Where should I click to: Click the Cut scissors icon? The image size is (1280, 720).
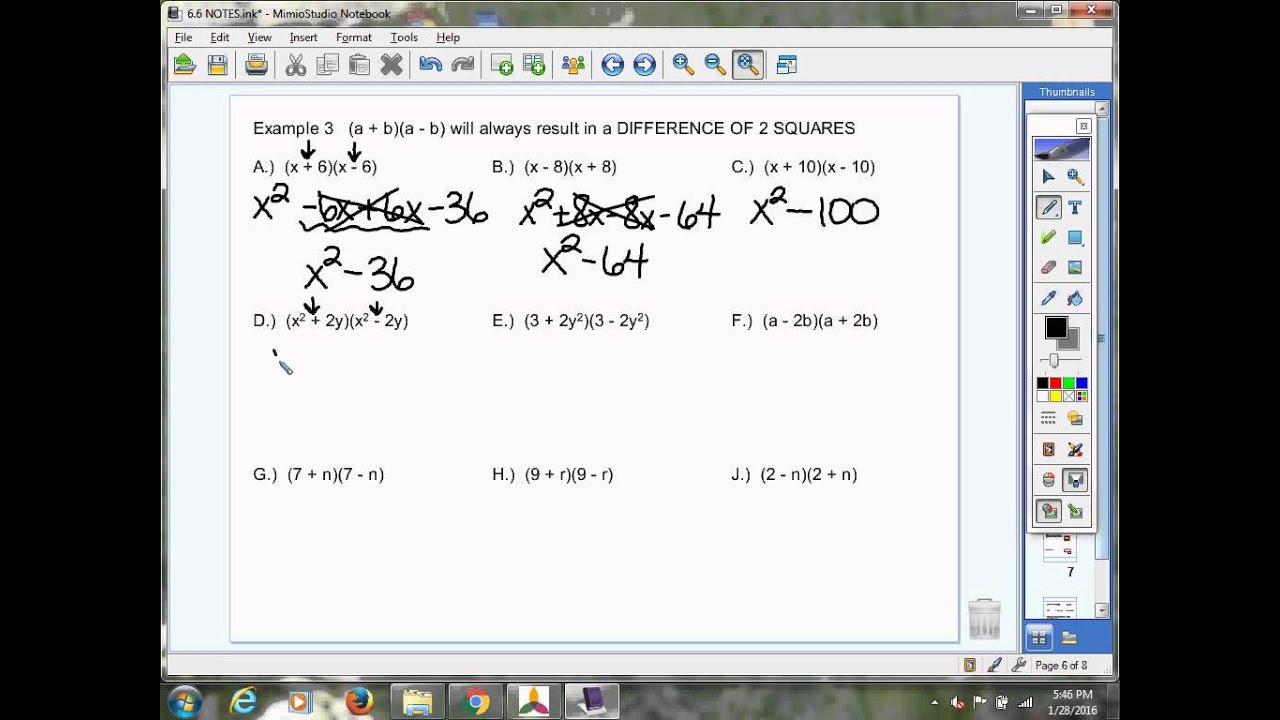(296, 65)
